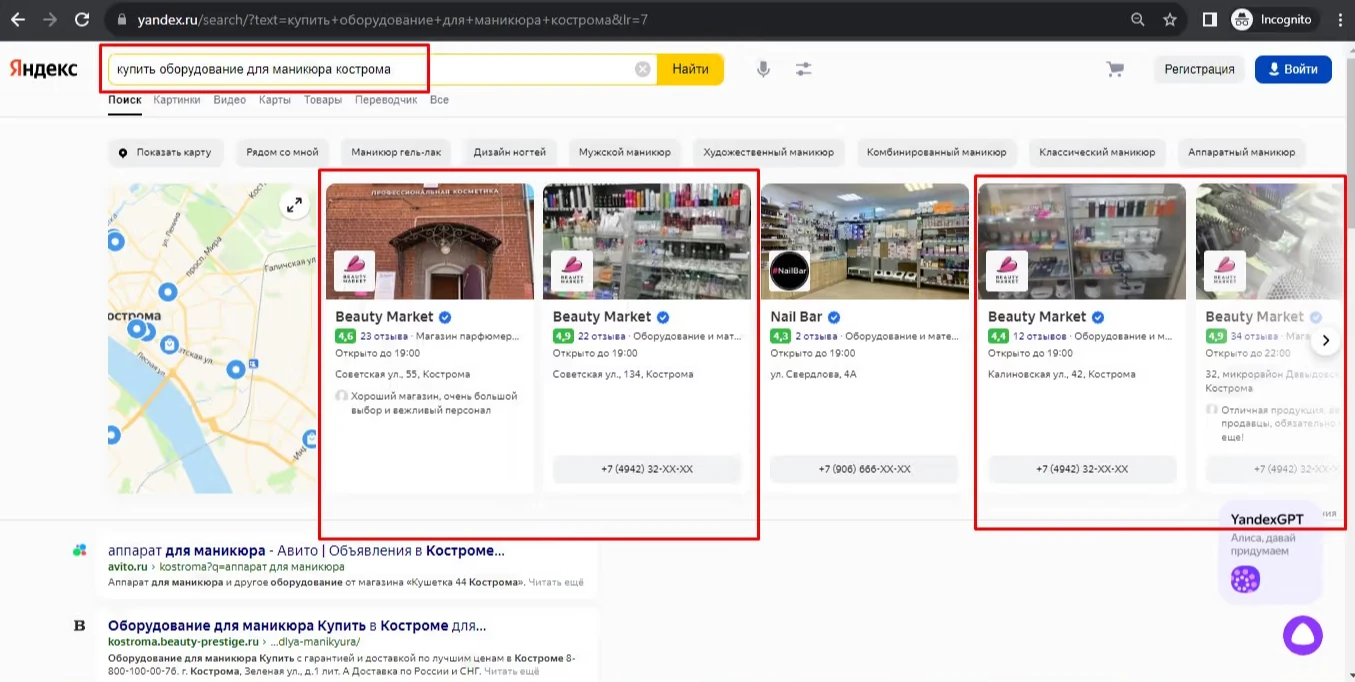
Task: Open the Все services tab
Action: coord(439,100)
